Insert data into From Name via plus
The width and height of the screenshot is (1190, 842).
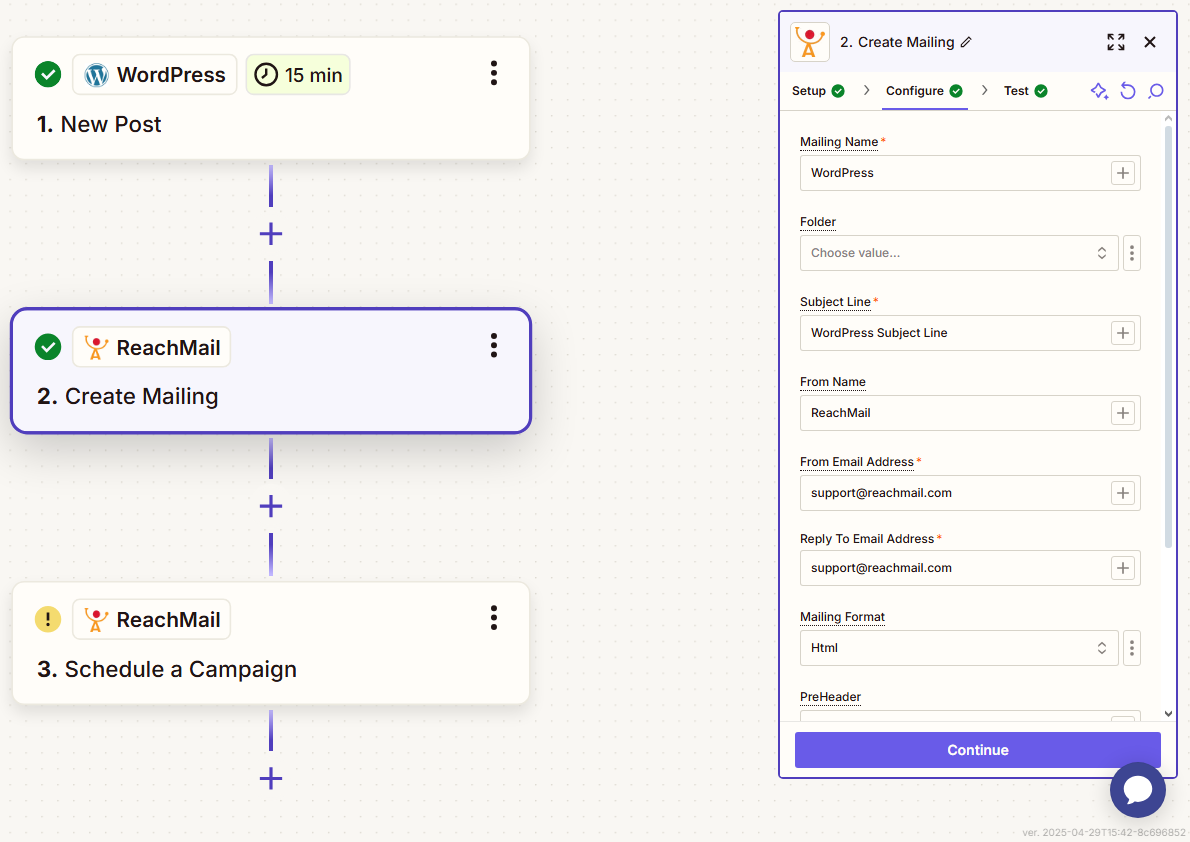click(x=1123, y=413)
